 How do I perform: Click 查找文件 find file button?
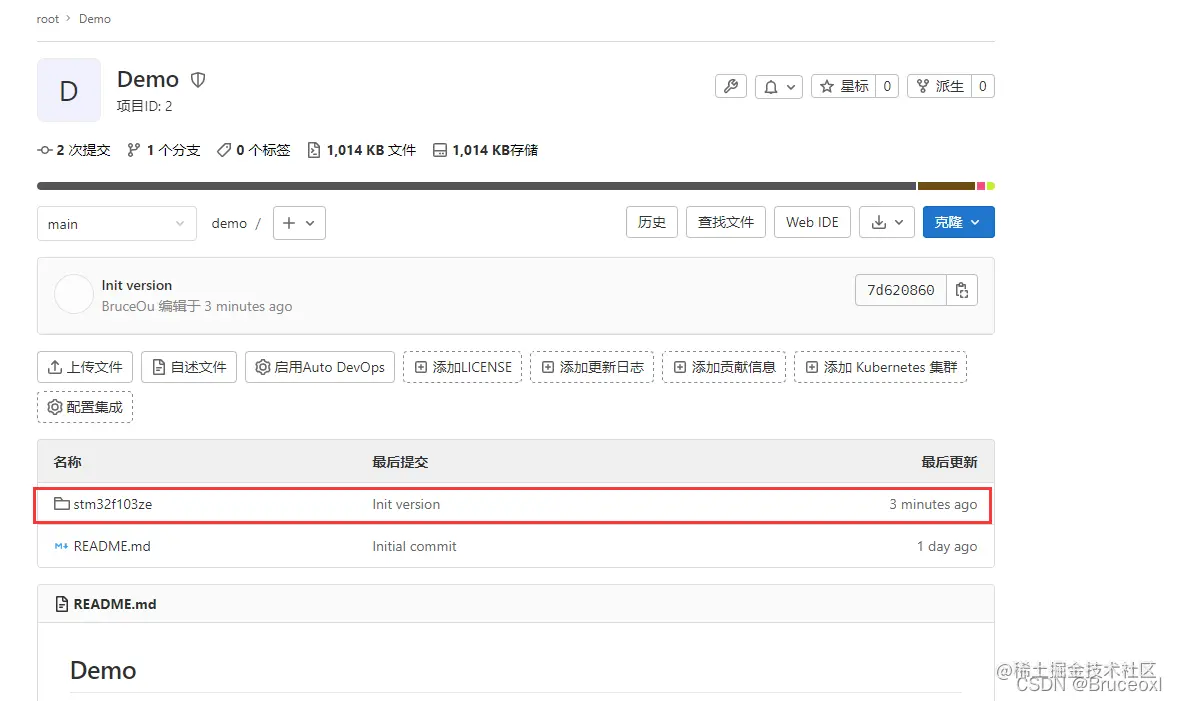point(725,222)
